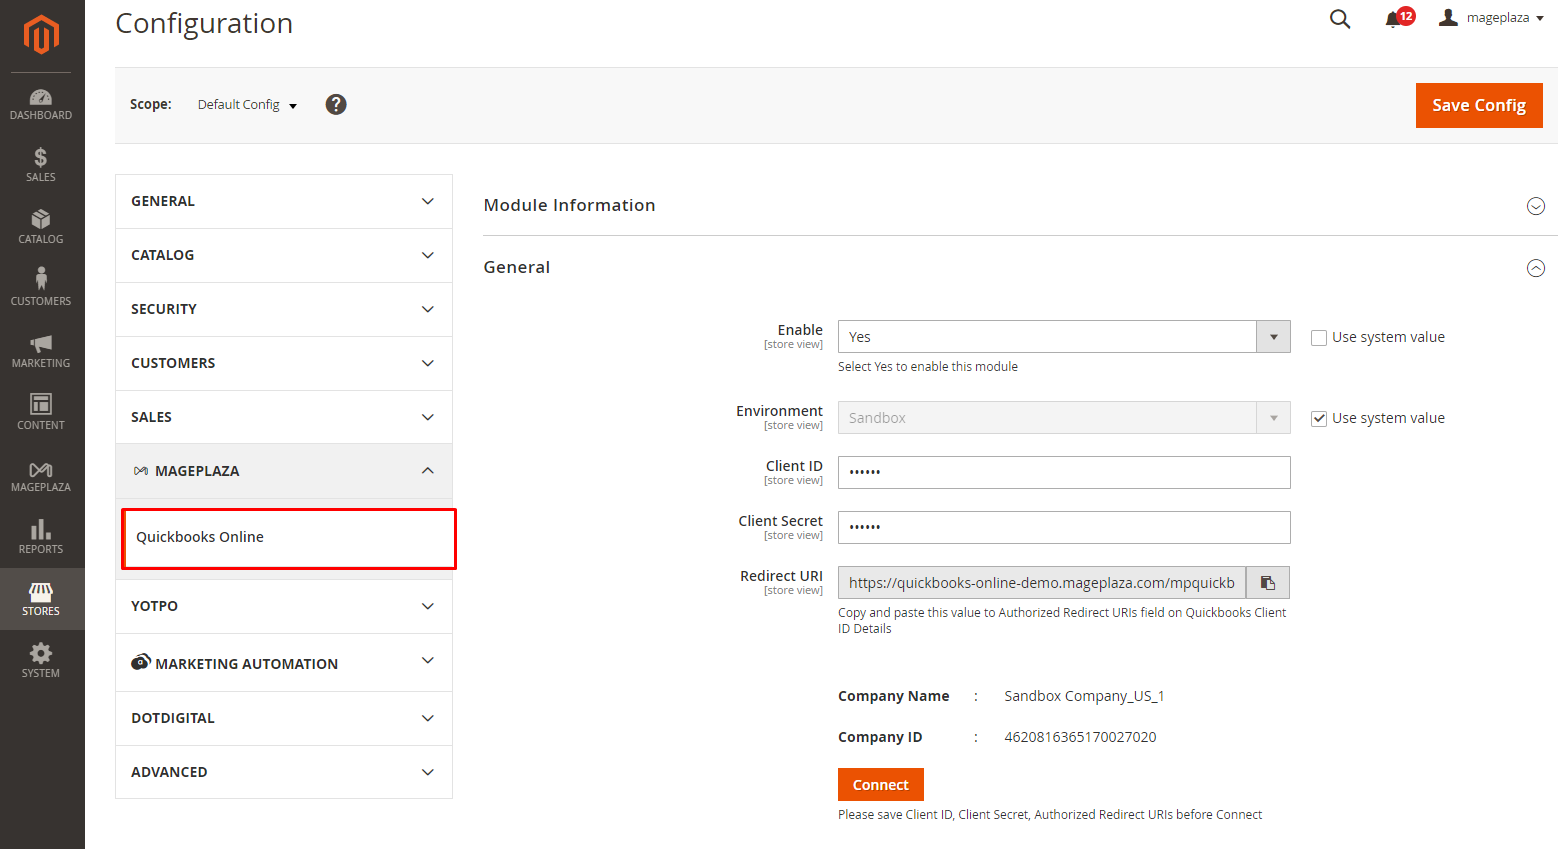Viewport: 1567px width, 849px height.
Task: Expand the CATALOG config tab
Action: click(284, 255)
